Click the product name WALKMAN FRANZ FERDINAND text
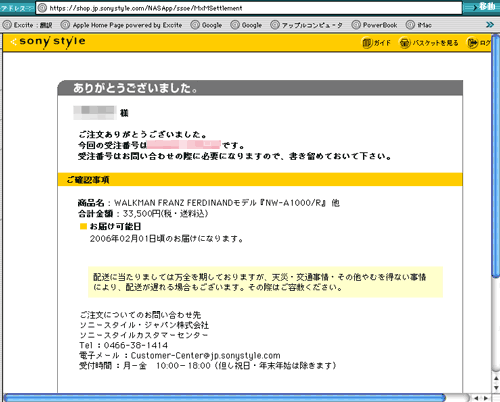The width and height of the screenshot is (500, 402). point(227,203)
